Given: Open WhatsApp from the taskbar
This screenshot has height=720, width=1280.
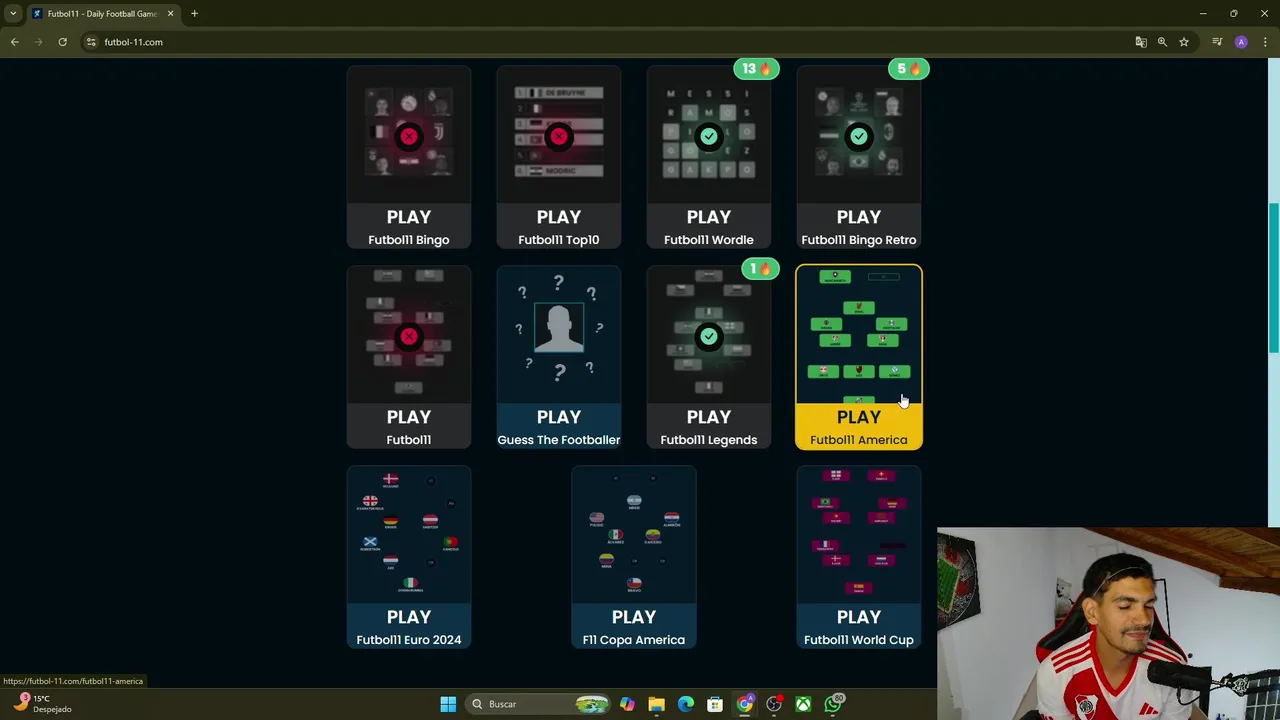Looking at the screenshot, I should point(833,704).
